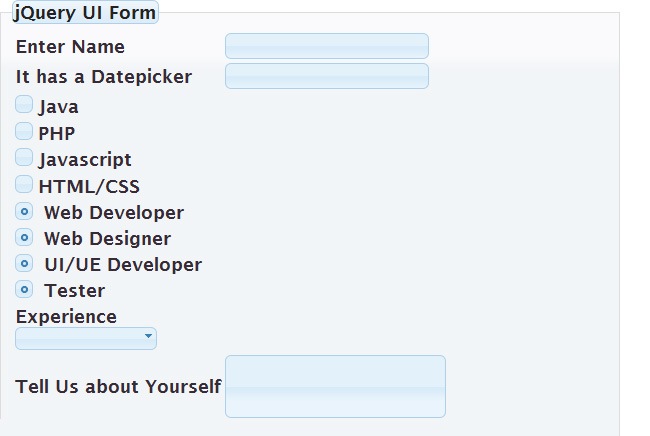Click the Experience dropdown arrow

(x=149, y=338)
